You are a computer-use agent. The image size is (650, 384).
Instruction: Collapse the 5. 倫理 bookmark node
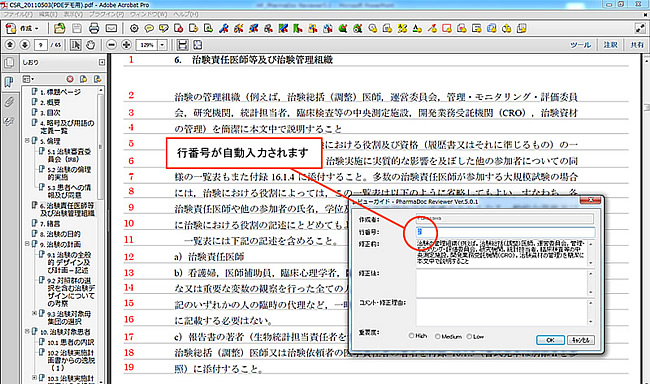click(27, 141)
